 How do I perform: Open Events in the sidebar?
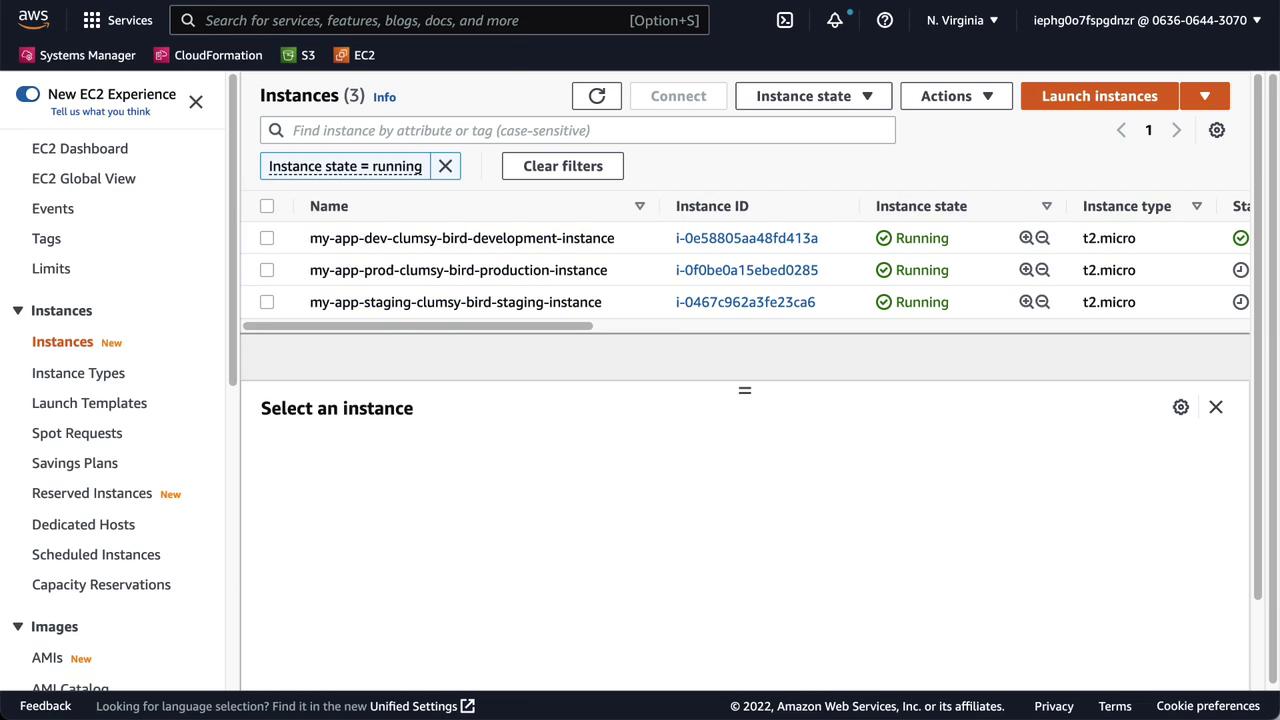53,209
